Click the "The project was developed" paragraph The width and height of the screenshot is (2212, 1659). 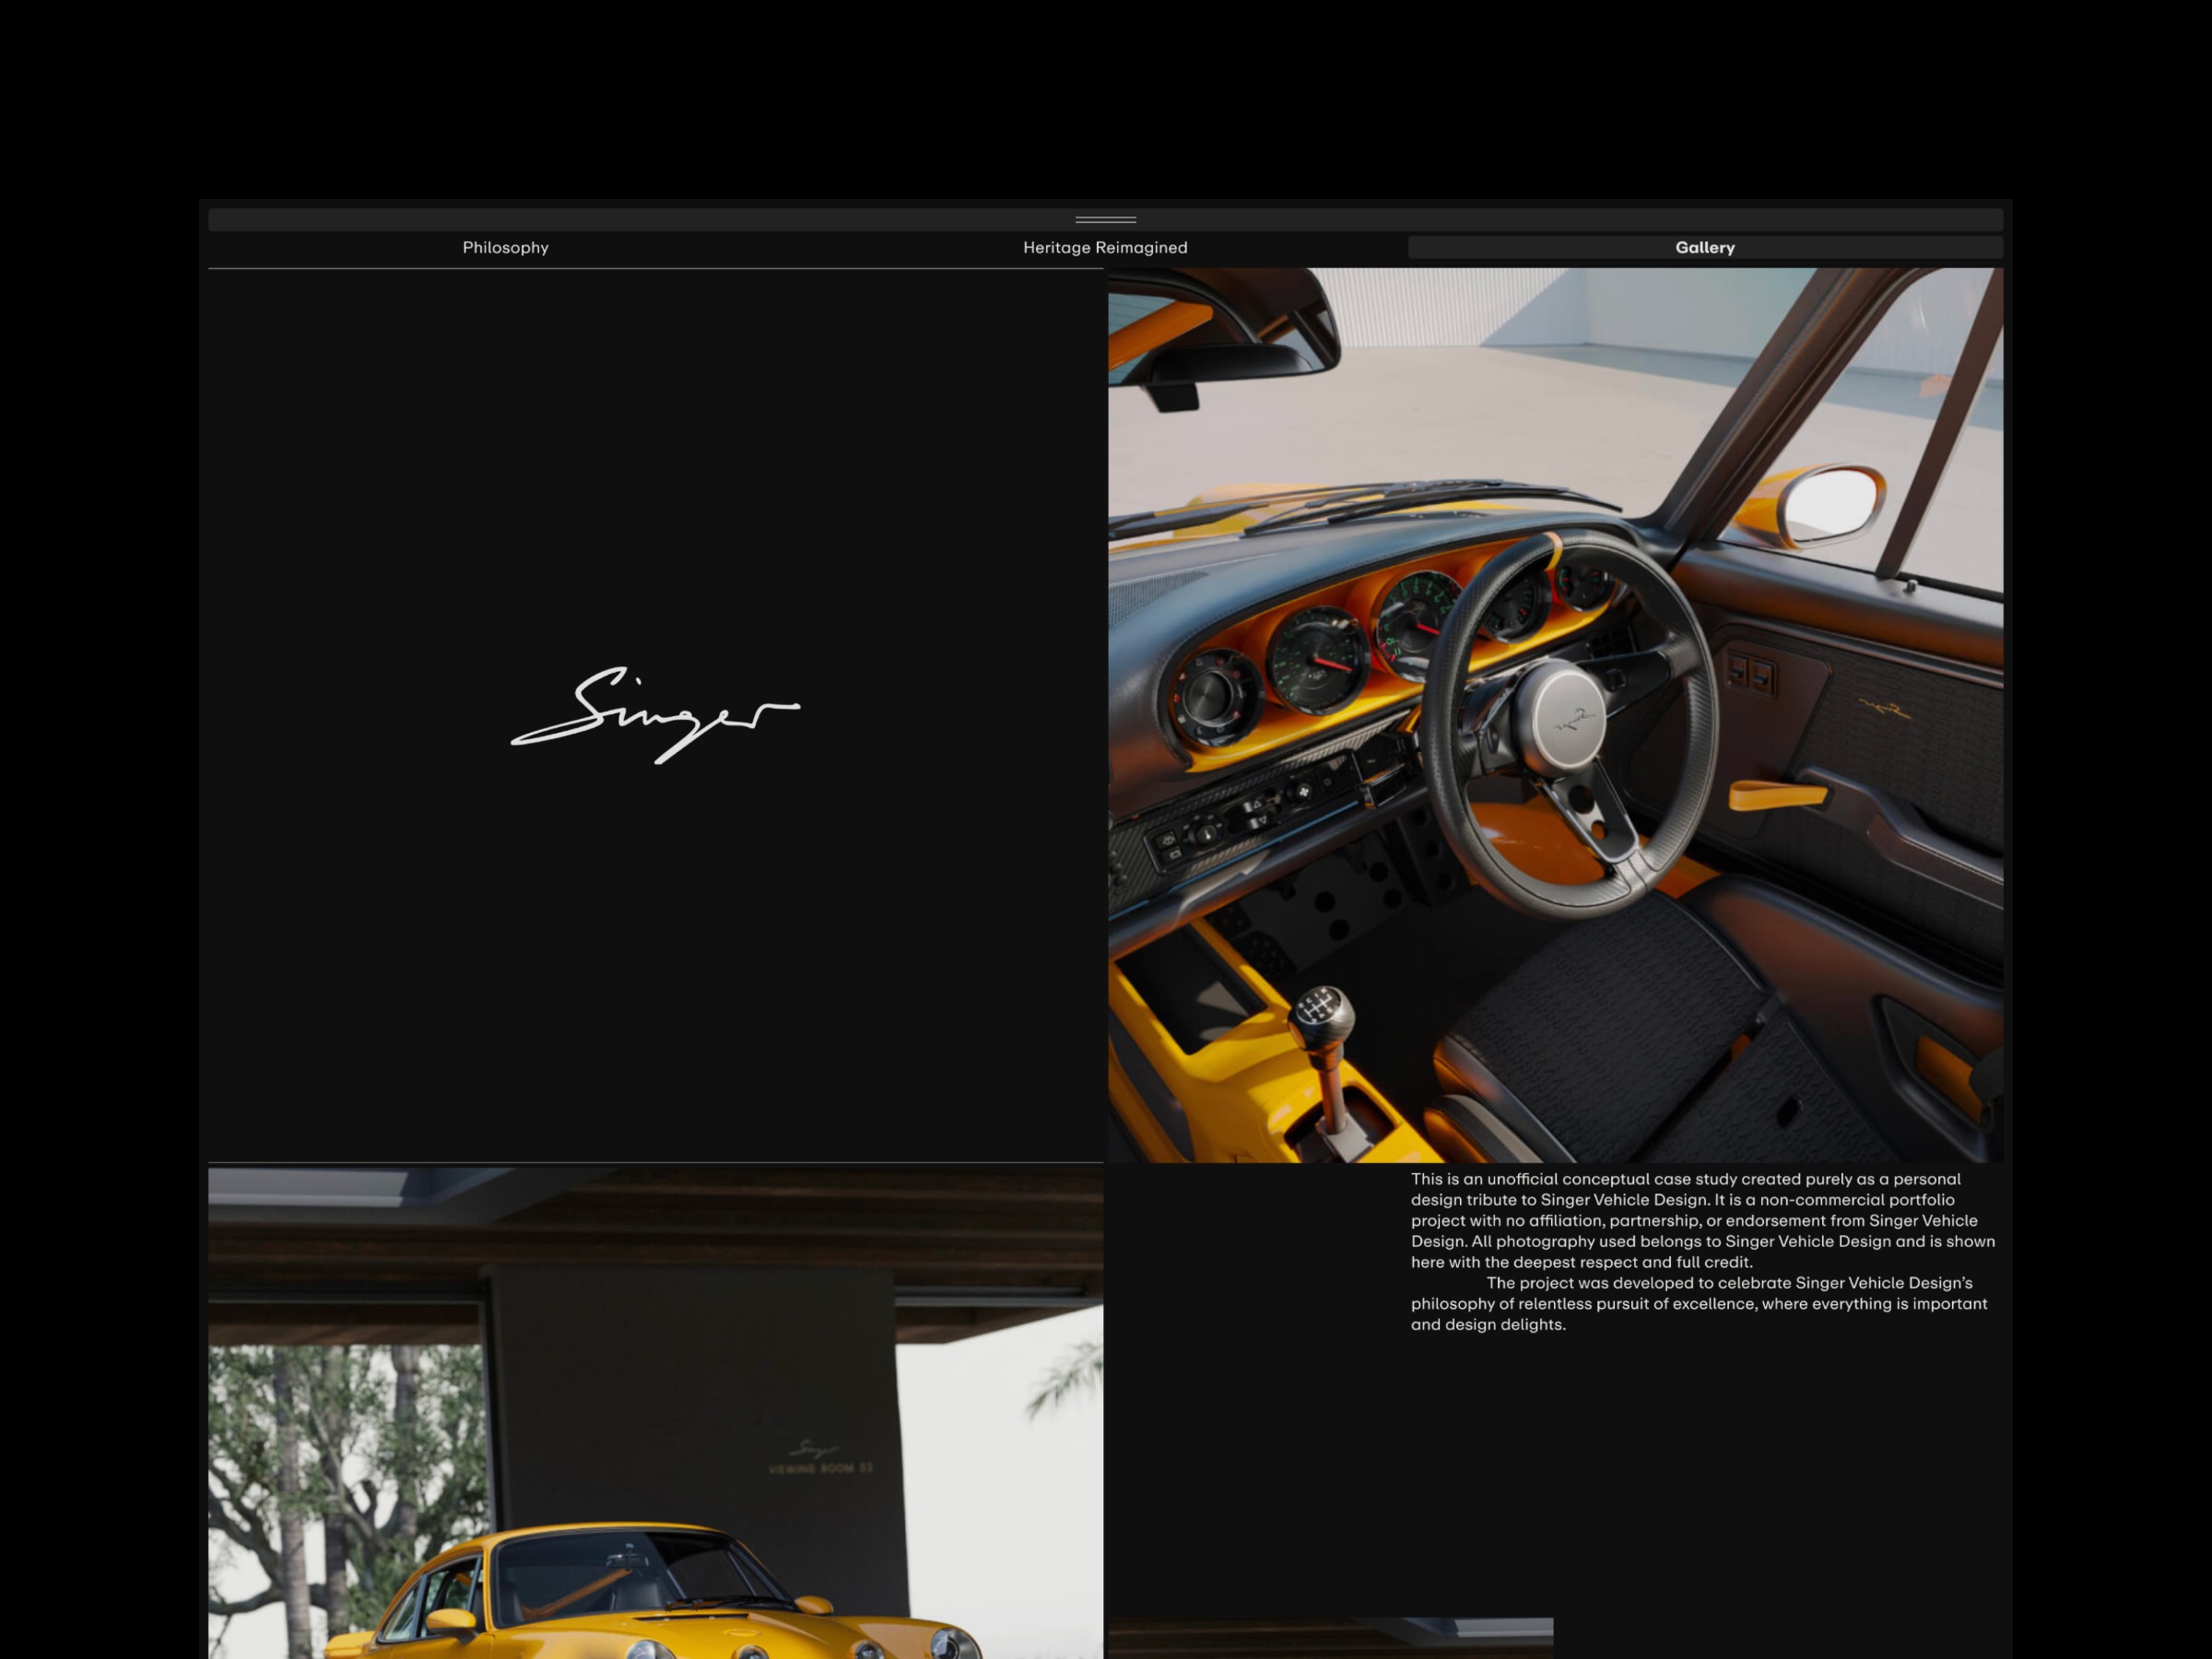point(1699,1303)
